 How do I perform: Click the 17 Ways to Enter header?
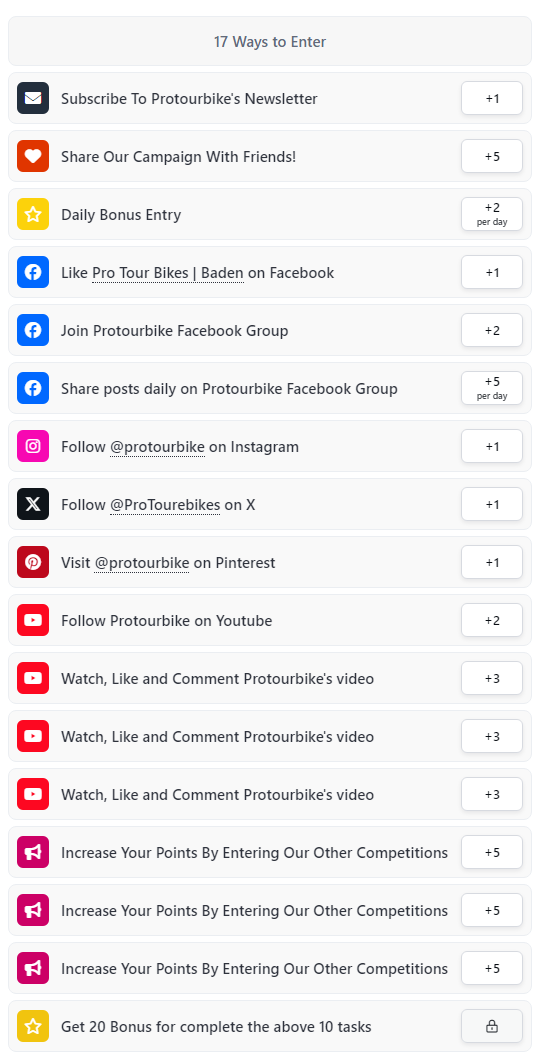(x=270, y=42)
